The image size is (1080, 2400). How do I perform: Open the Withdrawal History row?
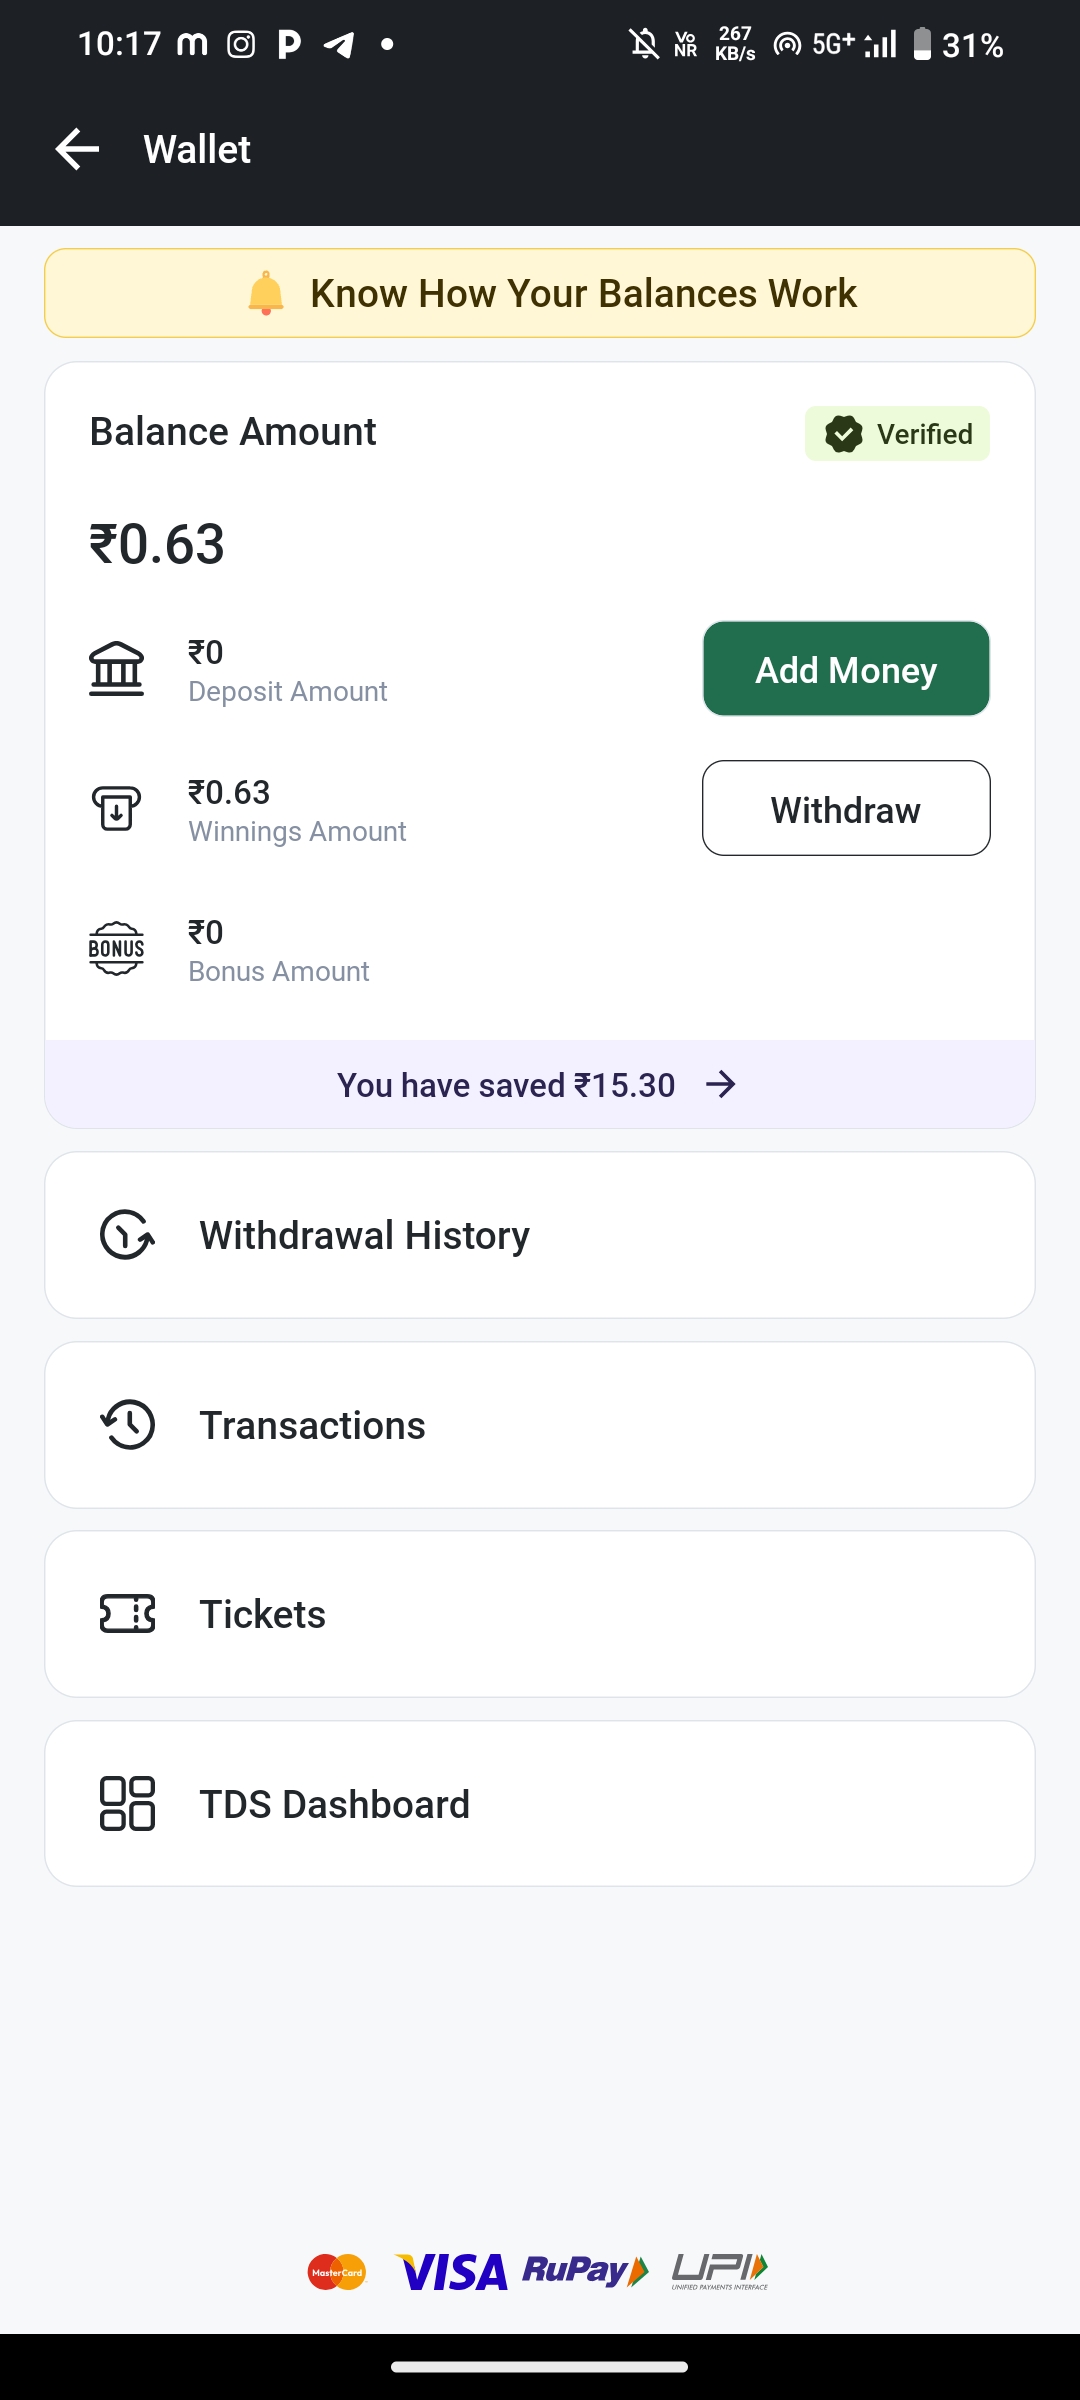(x=540, y=1235)
